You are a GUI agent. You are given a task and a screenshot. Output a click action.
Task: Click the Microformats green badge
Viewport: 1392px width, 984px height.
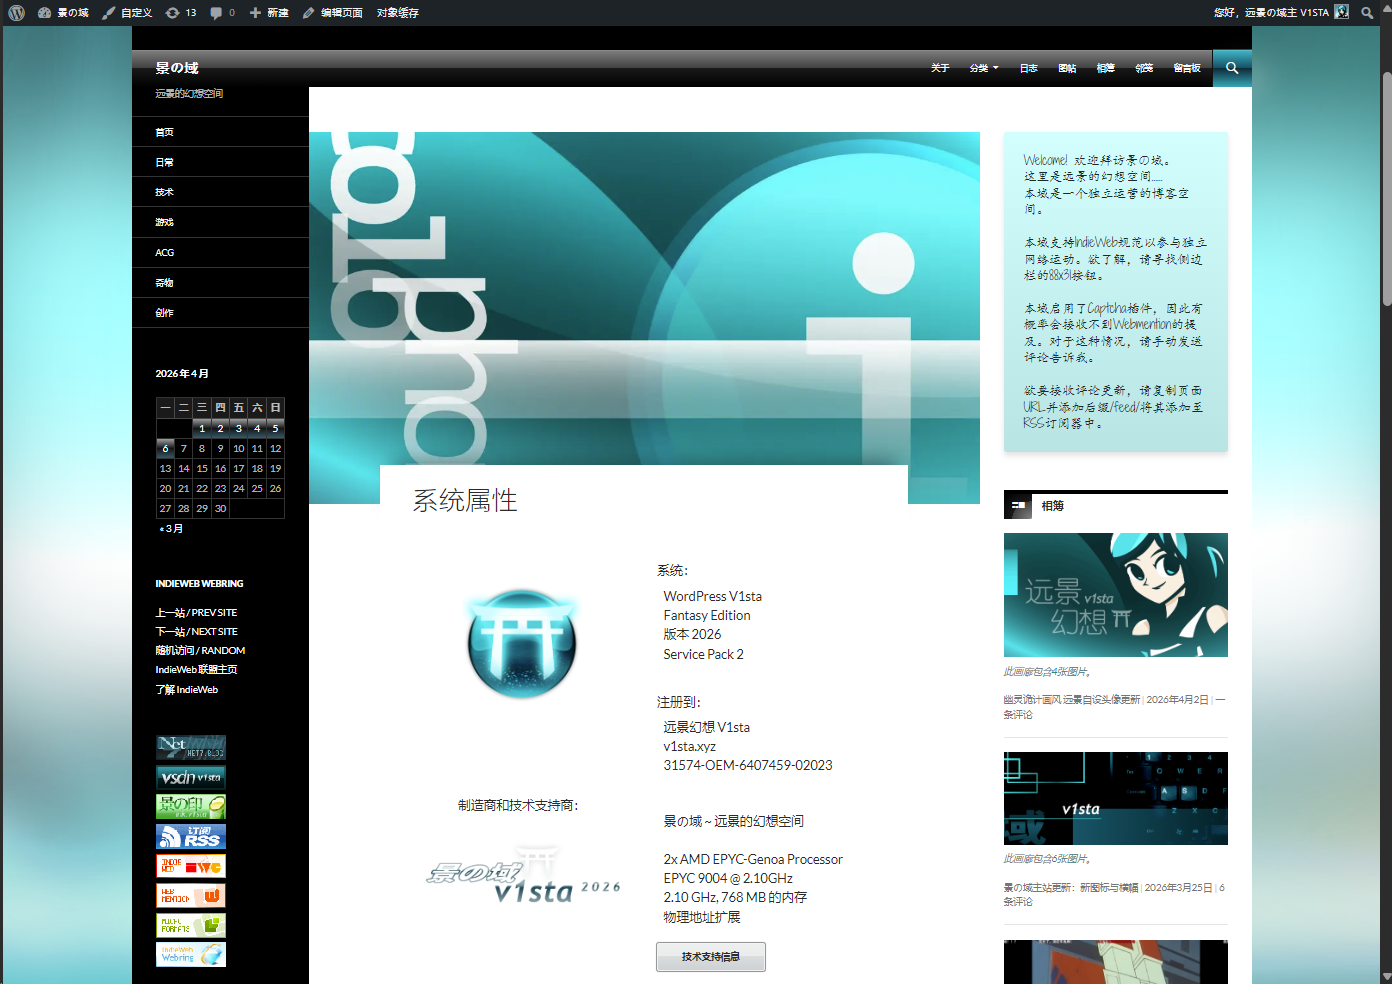[x=191, y=925]
